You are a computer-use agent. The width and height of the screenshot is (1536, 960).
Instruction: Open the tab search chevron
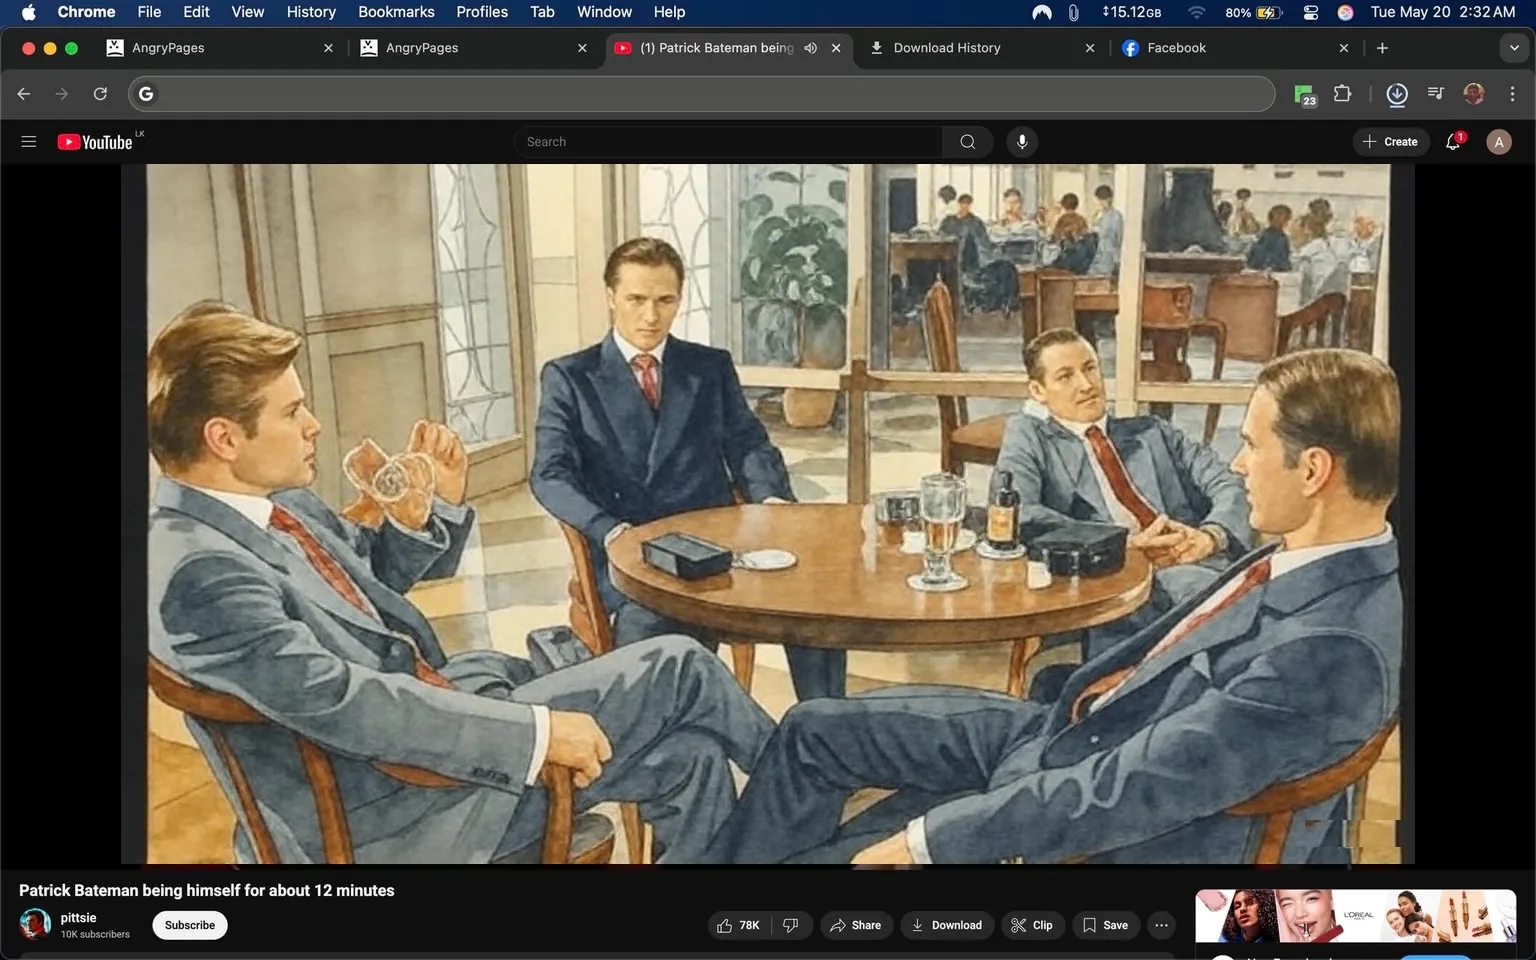click(1513, 47)
